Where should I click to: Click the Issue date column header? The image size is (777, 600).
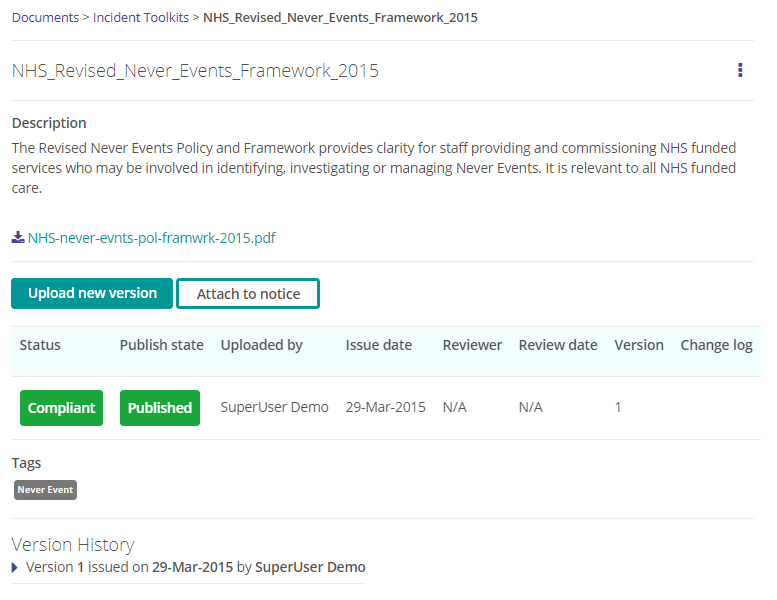(379, 345)
